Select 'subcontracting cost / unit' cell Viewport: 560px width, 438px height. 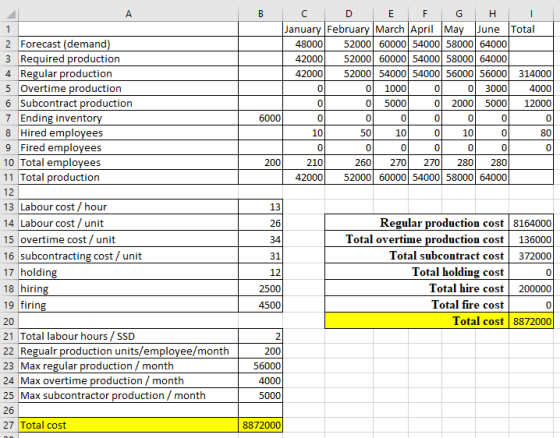click(129, 256)
